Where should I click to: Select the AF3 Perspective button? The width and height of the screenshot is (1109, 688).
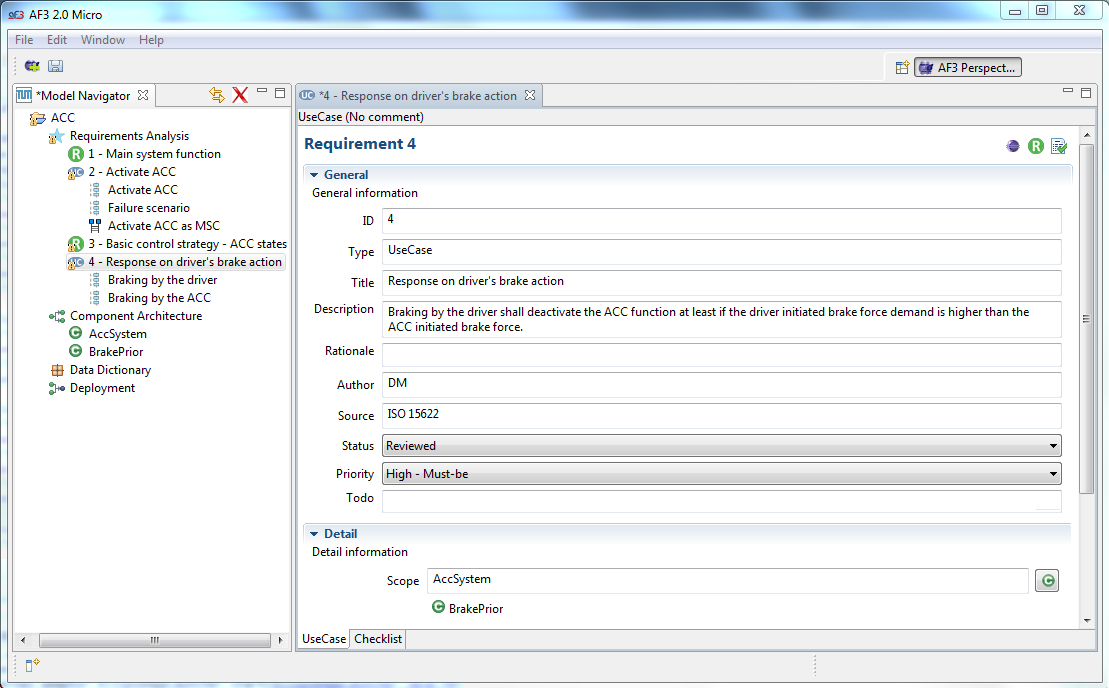pyautogui.click(x=968, y=68)
